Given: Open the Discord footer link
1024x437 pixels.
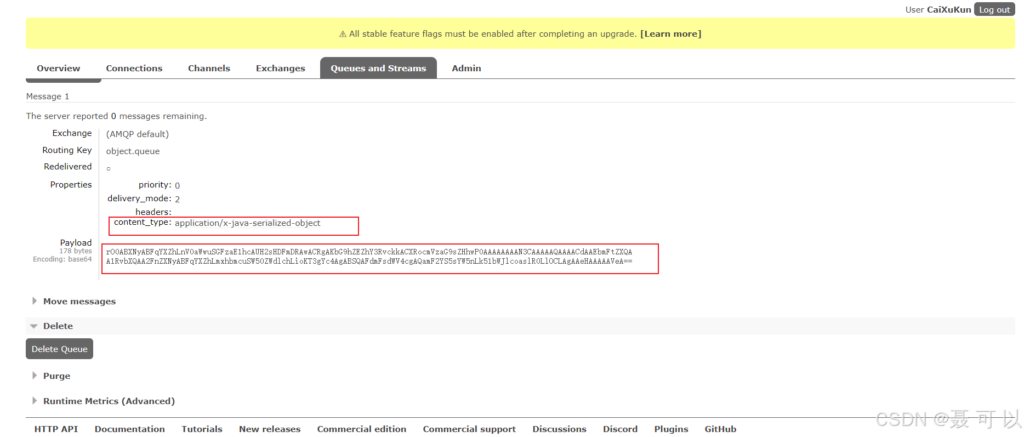Looking at the screenshot, I should tap(620, 429).
